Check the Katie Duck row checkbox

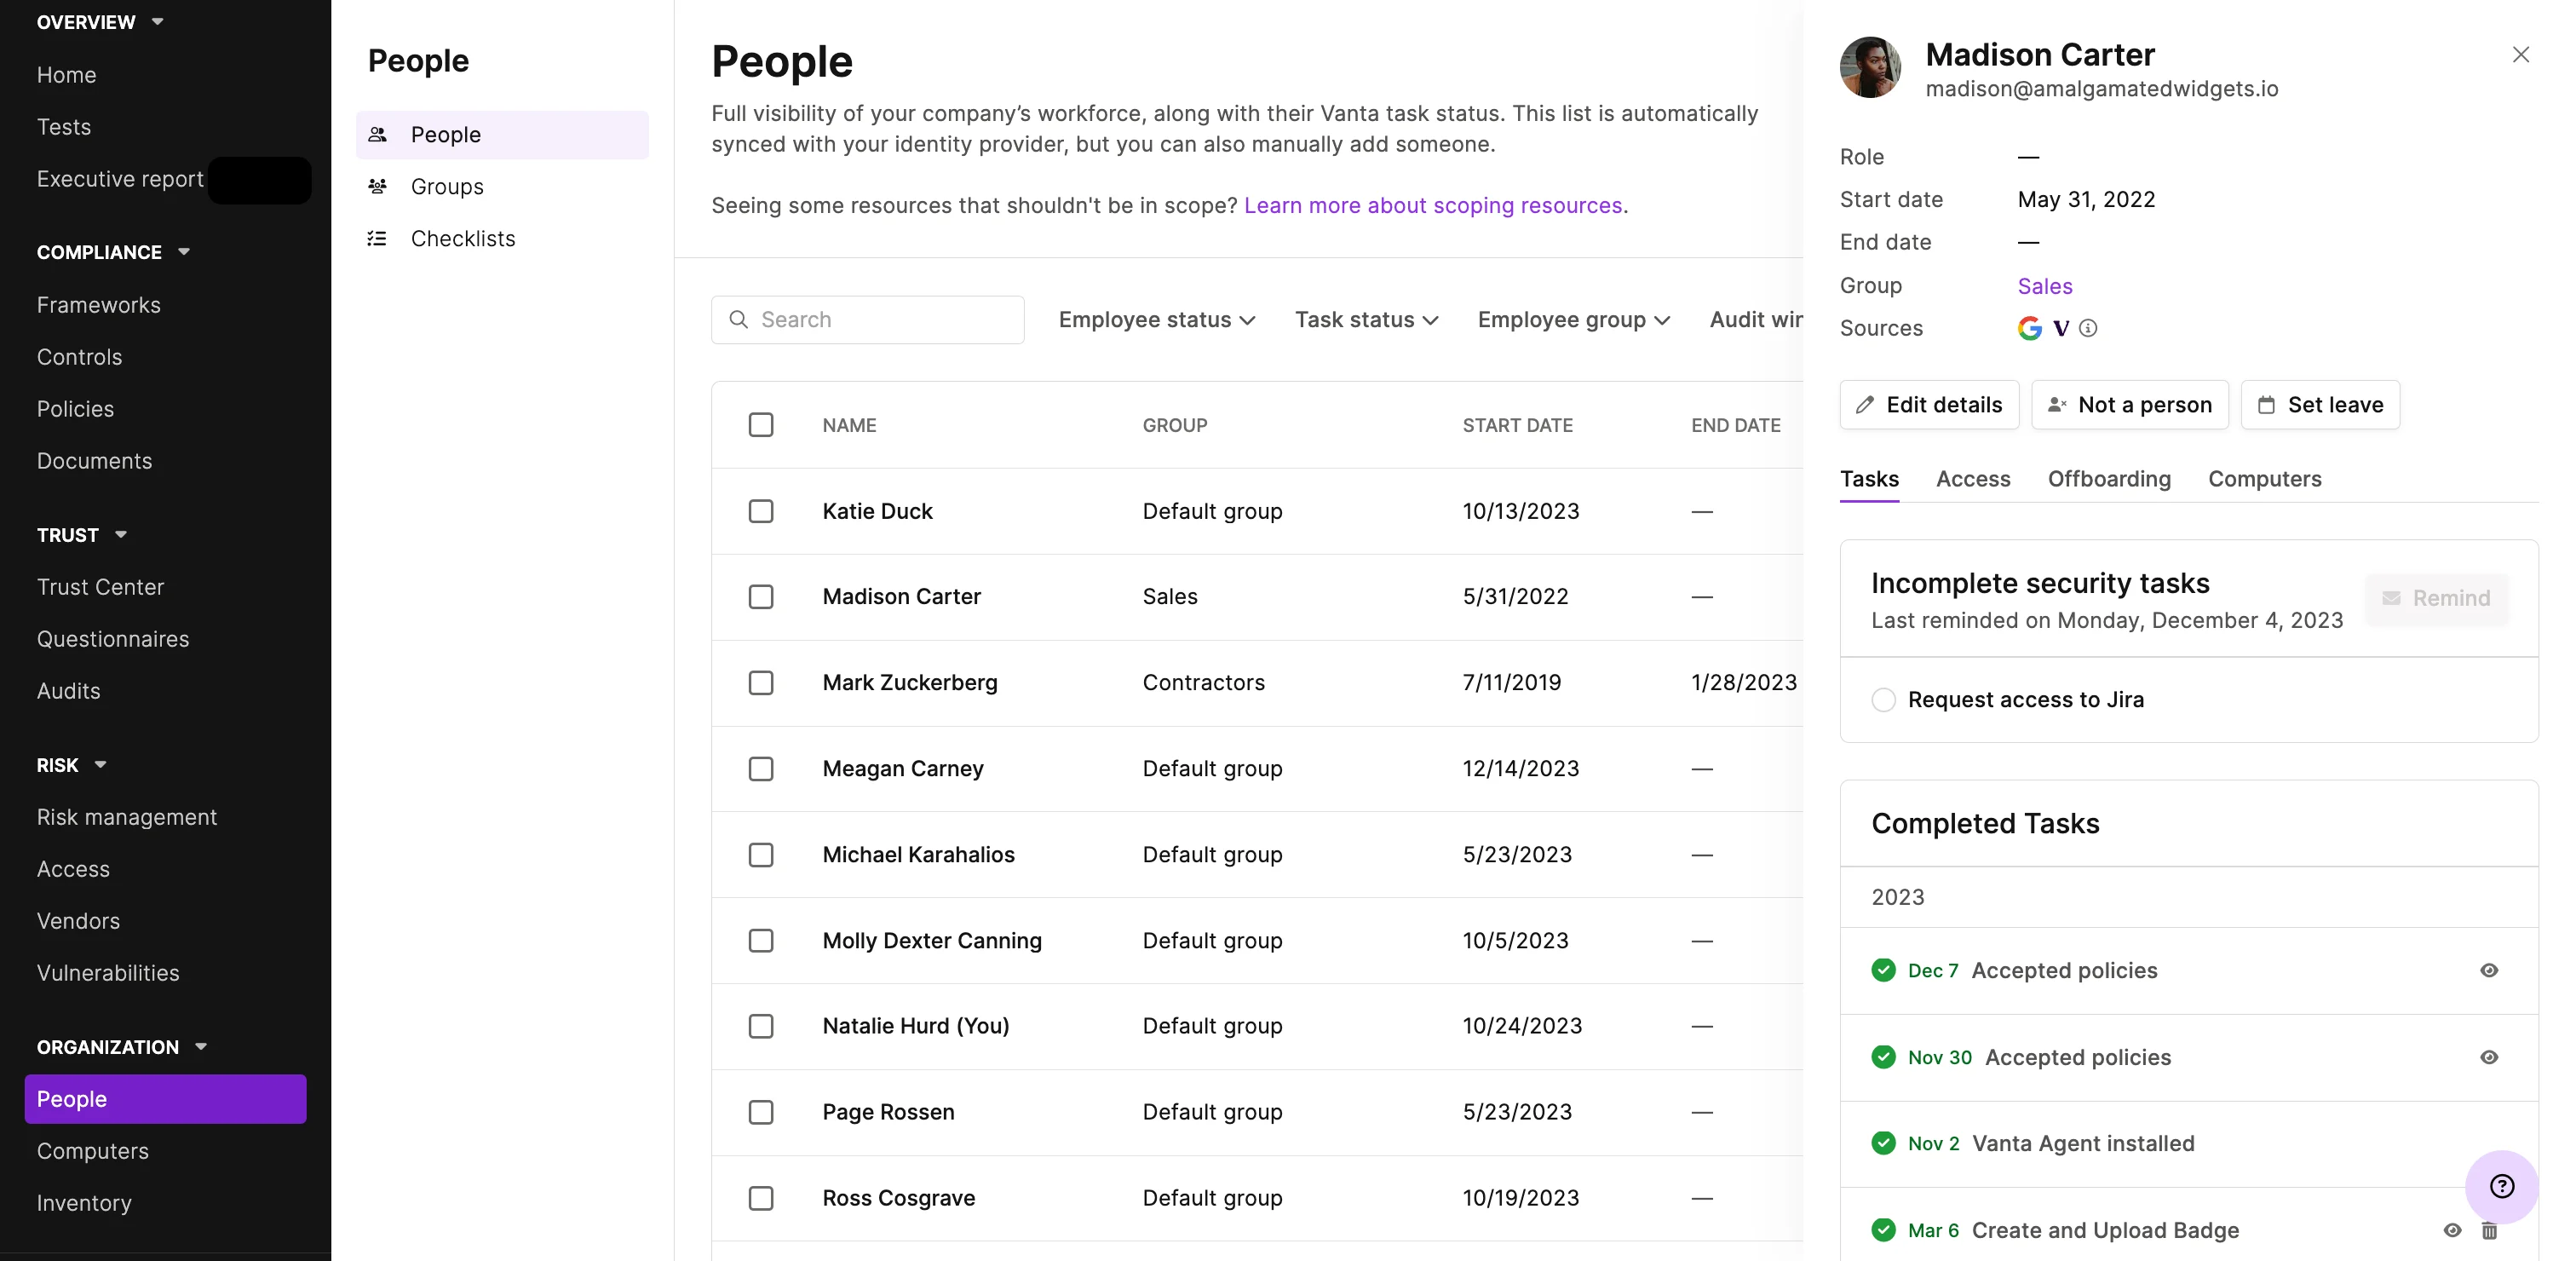(x=761, y=511)
